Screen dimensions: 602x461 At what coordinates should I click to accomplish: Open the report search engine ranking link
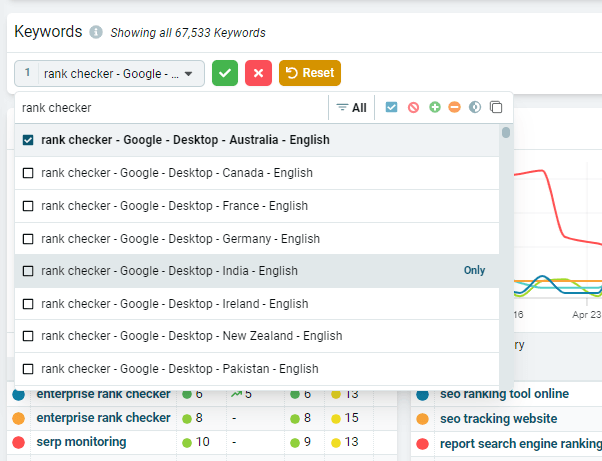(x=521, y=444)
